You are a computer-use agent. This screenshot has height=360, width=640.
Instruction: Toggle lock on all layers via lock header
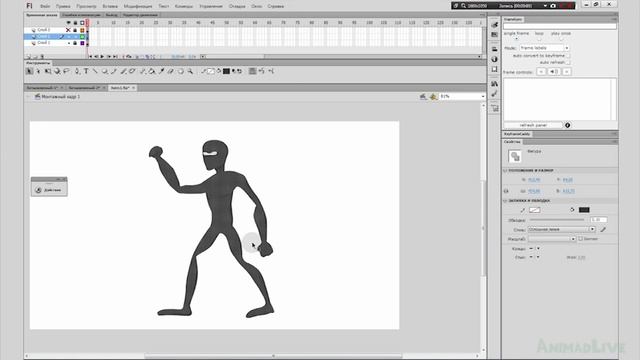(75, 23)
